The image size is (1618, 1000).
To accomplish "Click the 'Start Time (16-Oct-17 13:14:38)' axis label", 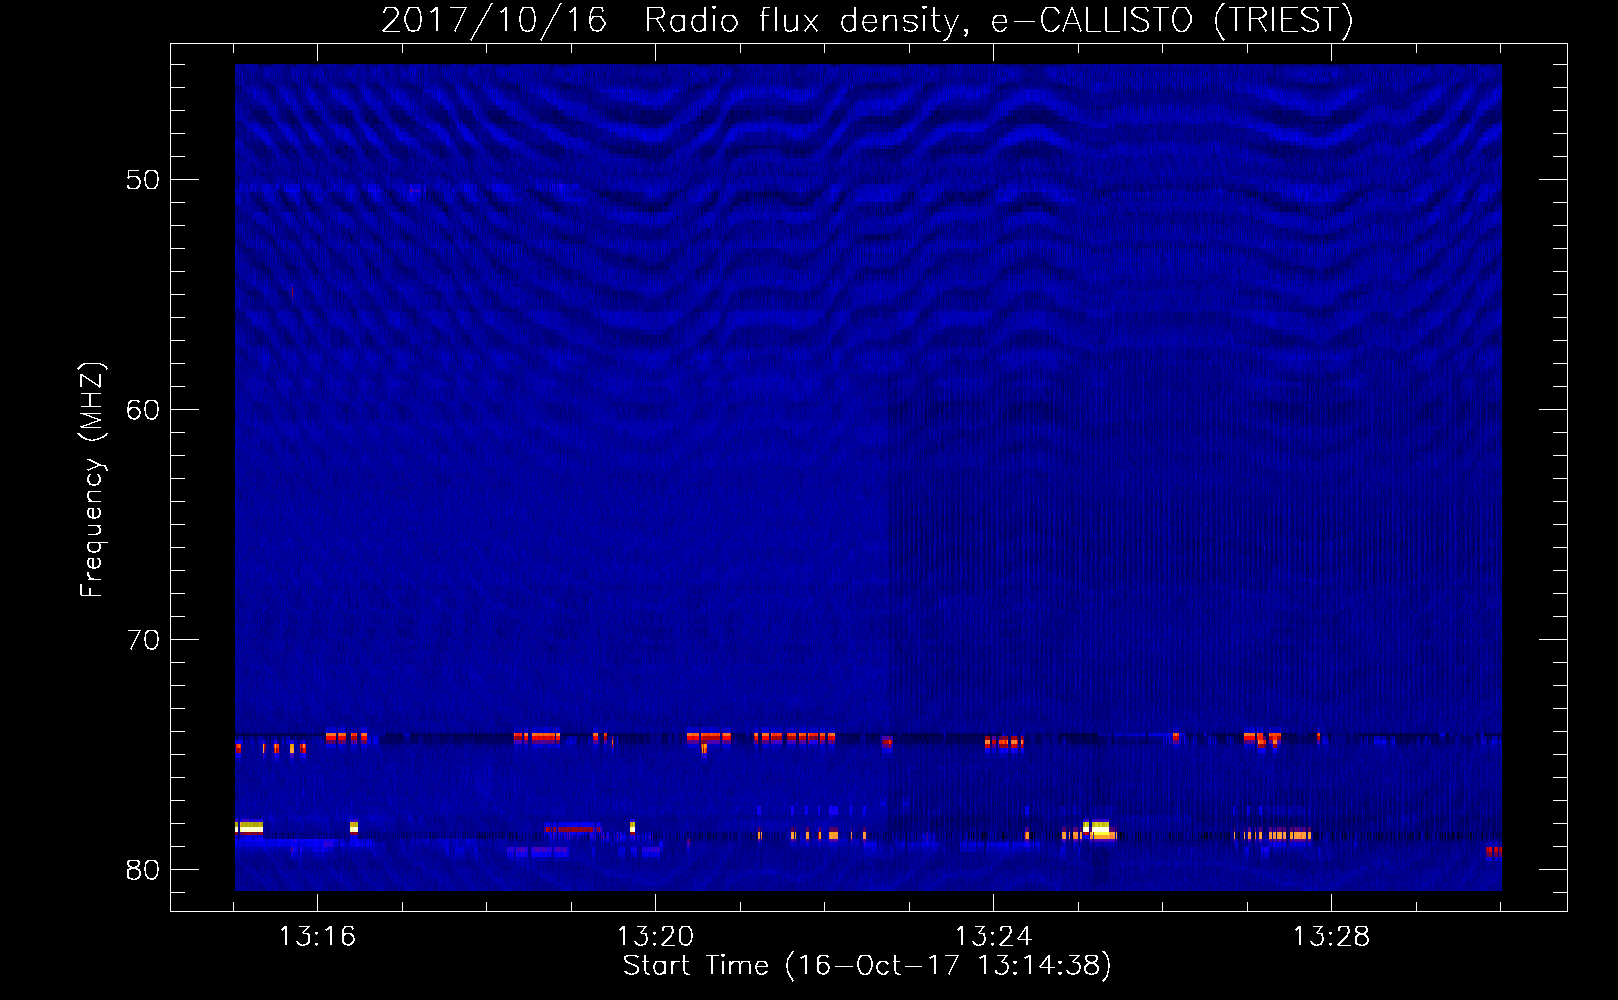I will click(867, 966).
